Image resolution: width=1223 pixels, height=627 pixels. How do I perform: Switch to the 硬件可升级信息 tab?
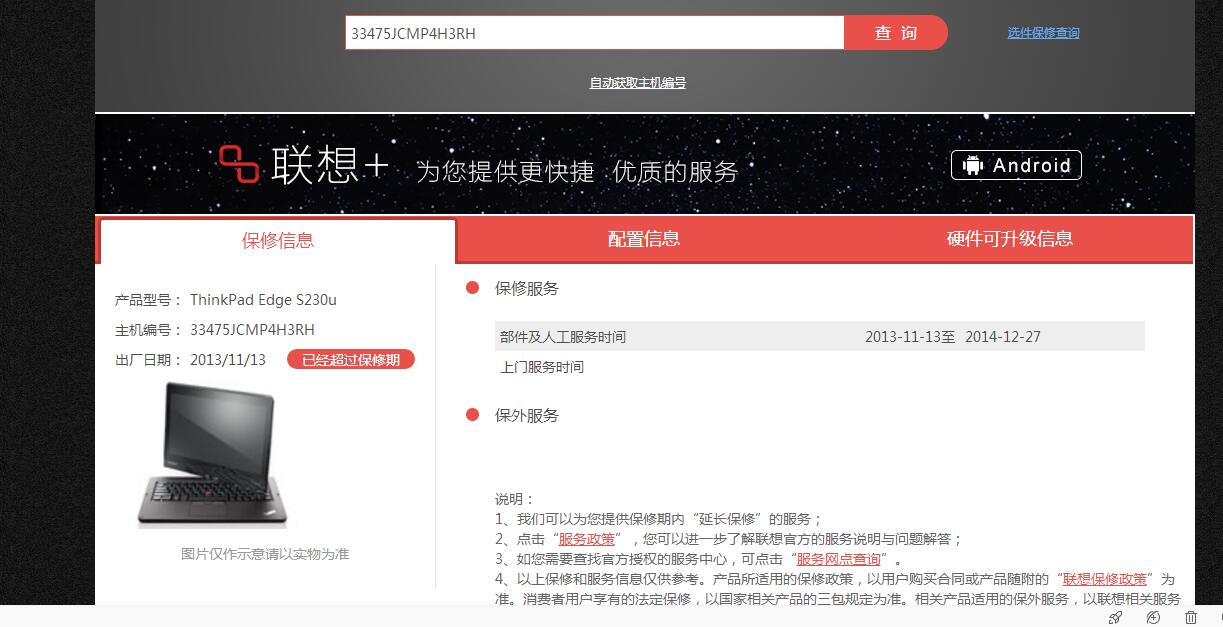pyautogui.click(x=1010, y=239)
